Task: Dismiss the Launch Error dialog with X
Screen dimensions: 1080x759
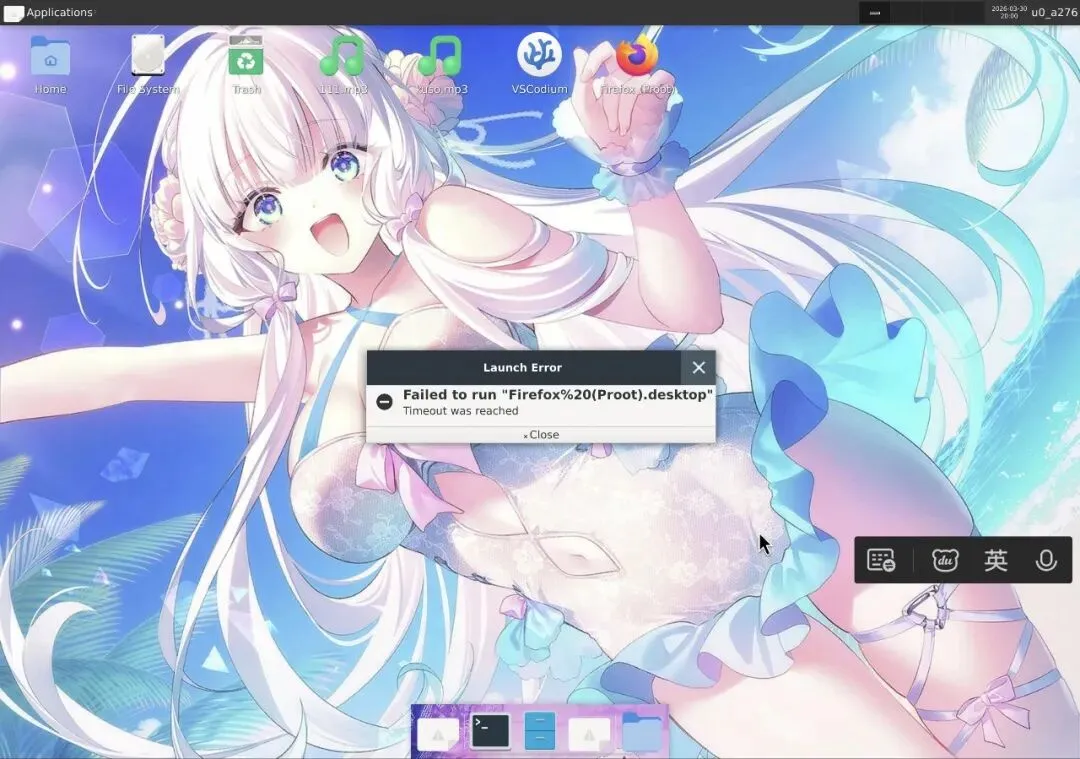Action: (x=698, y=368)
